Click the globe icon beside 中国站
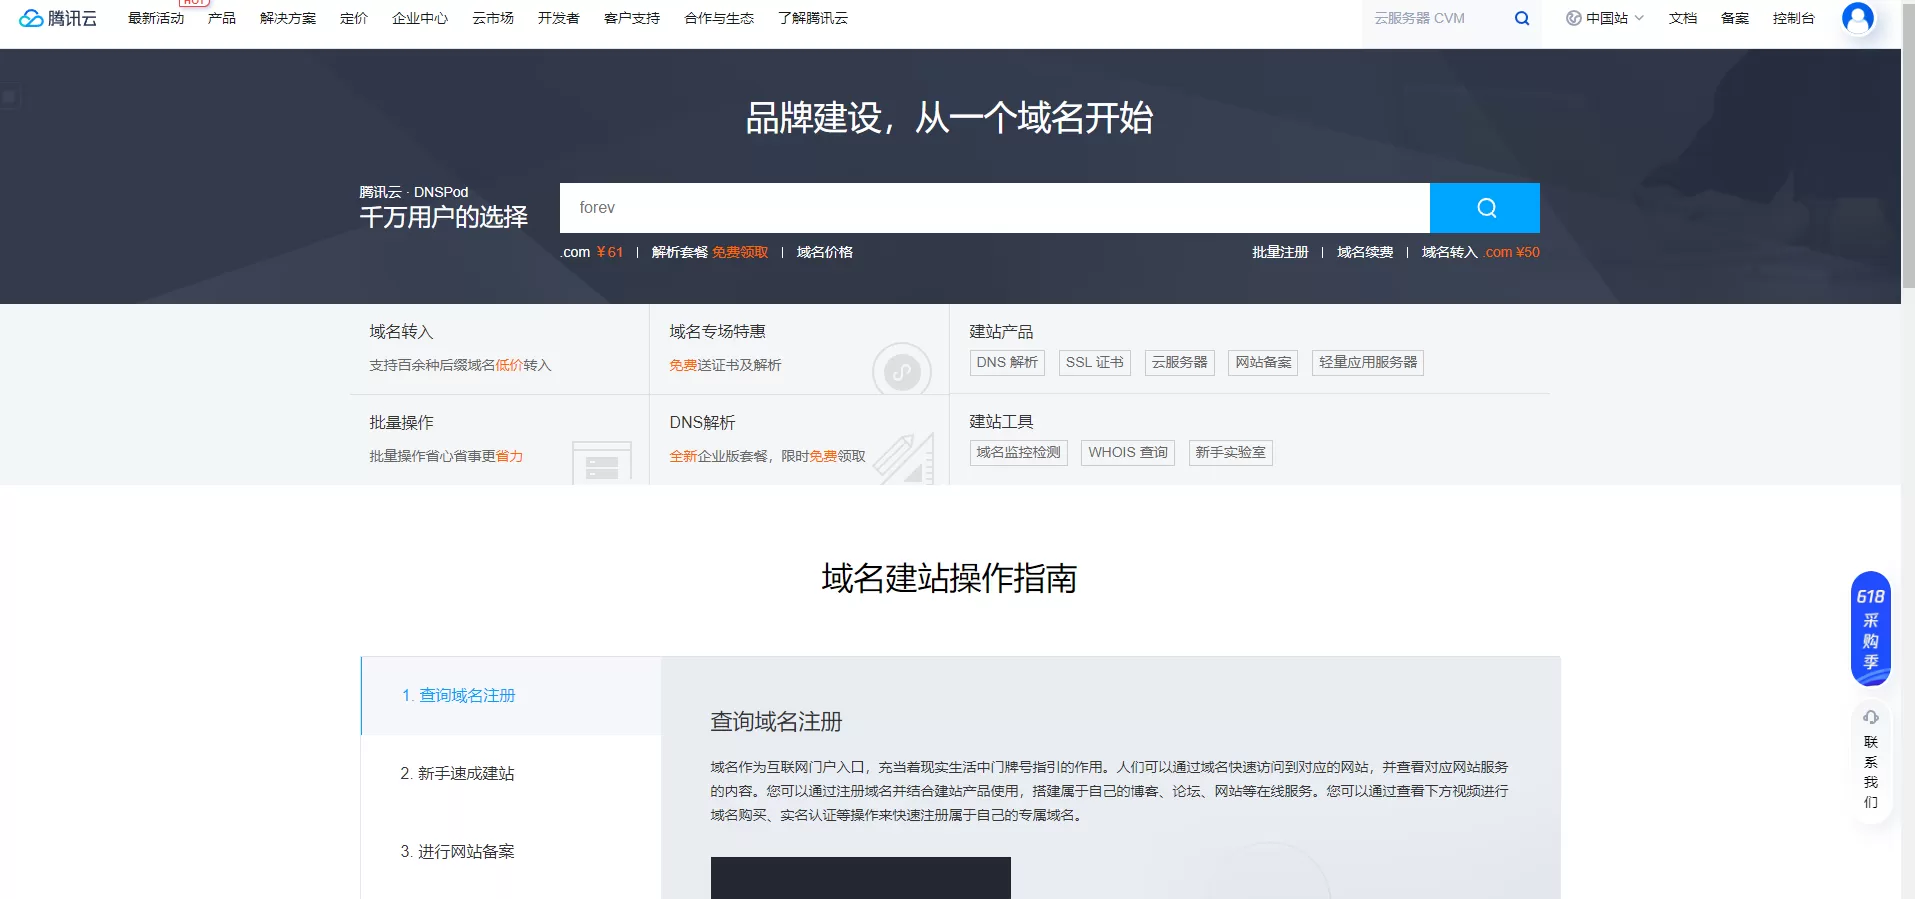This screenshot has height=899, width=1915. click(x=1573, y=18)
